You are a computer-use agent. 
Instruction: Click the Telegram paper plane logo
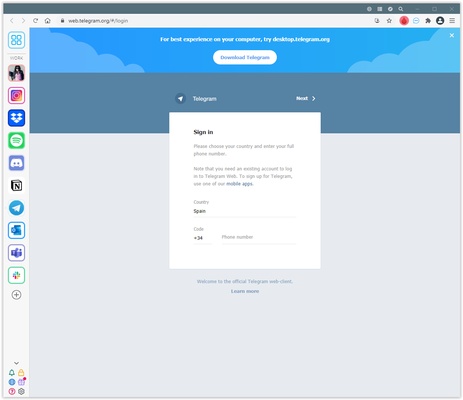pyautogui.click(x=180, y=99)
